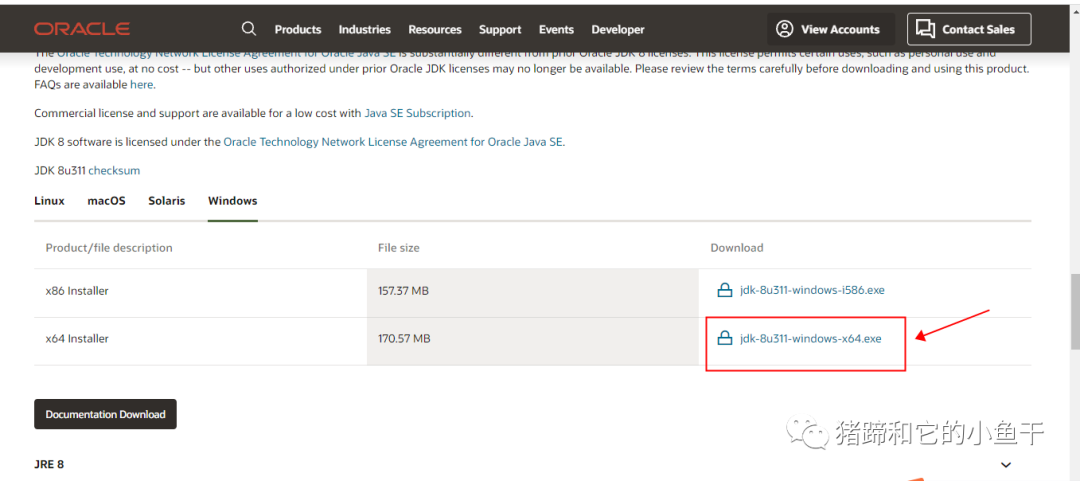Open the Industries menu

[364, 30]
